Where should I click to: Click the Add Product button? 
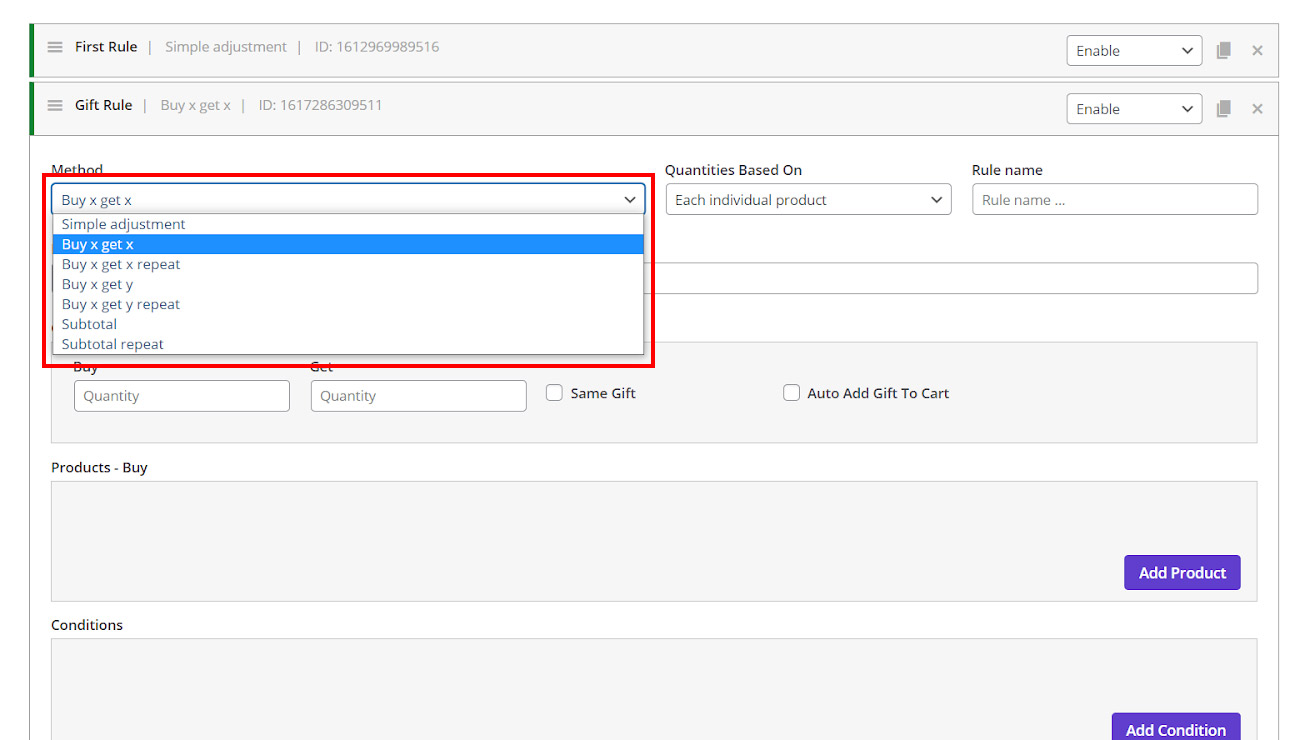point(1181,573)
